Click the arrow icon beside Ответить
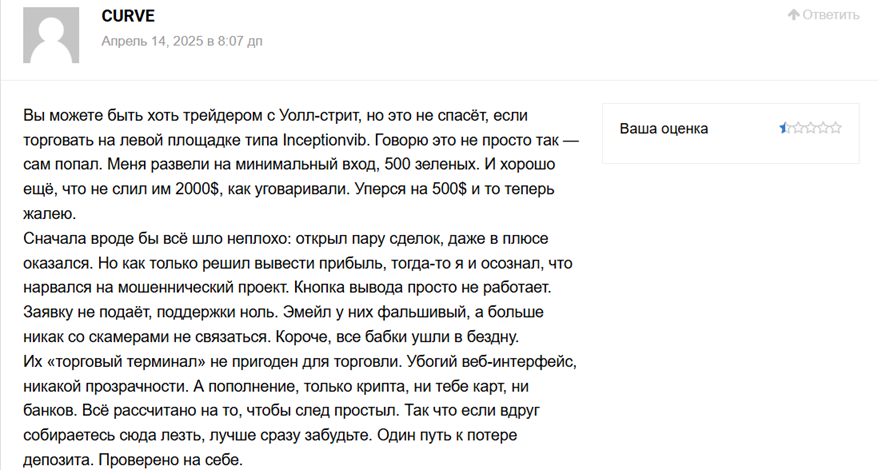878x470 pixels. click(793, 15)
